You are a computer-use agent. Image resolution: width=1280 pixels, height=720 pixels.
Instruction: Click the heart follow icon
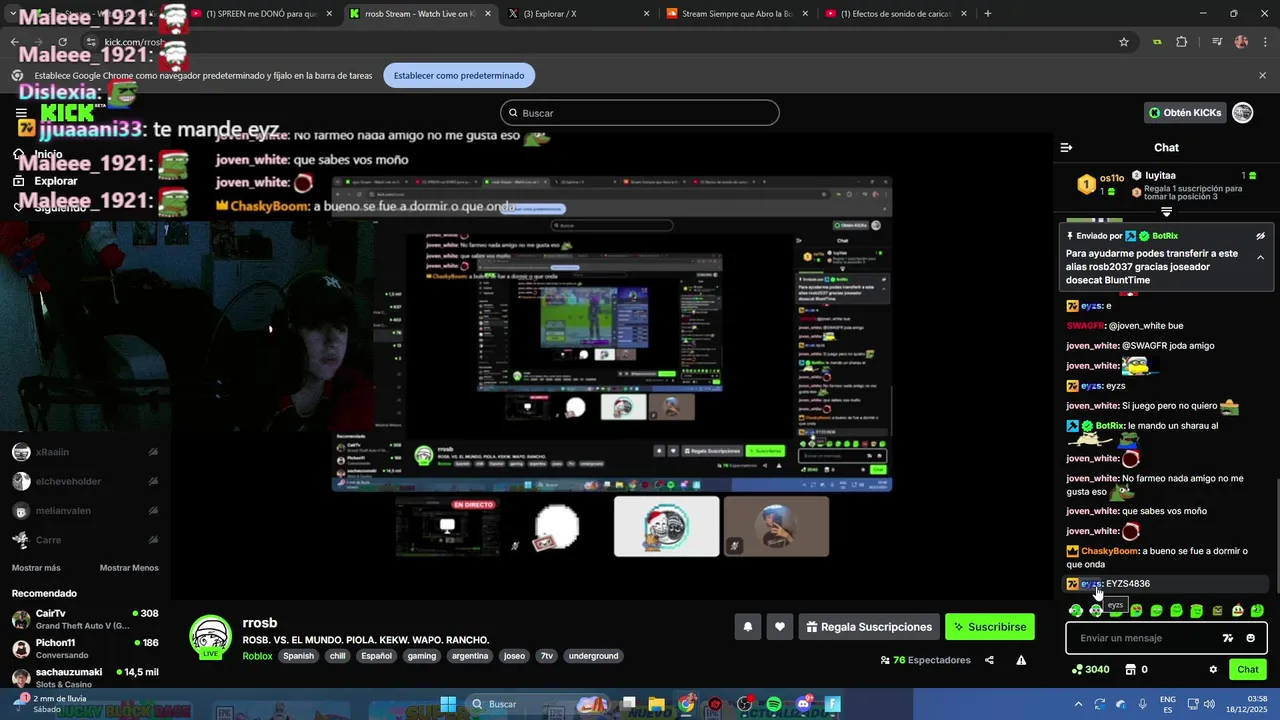point(780,627)
